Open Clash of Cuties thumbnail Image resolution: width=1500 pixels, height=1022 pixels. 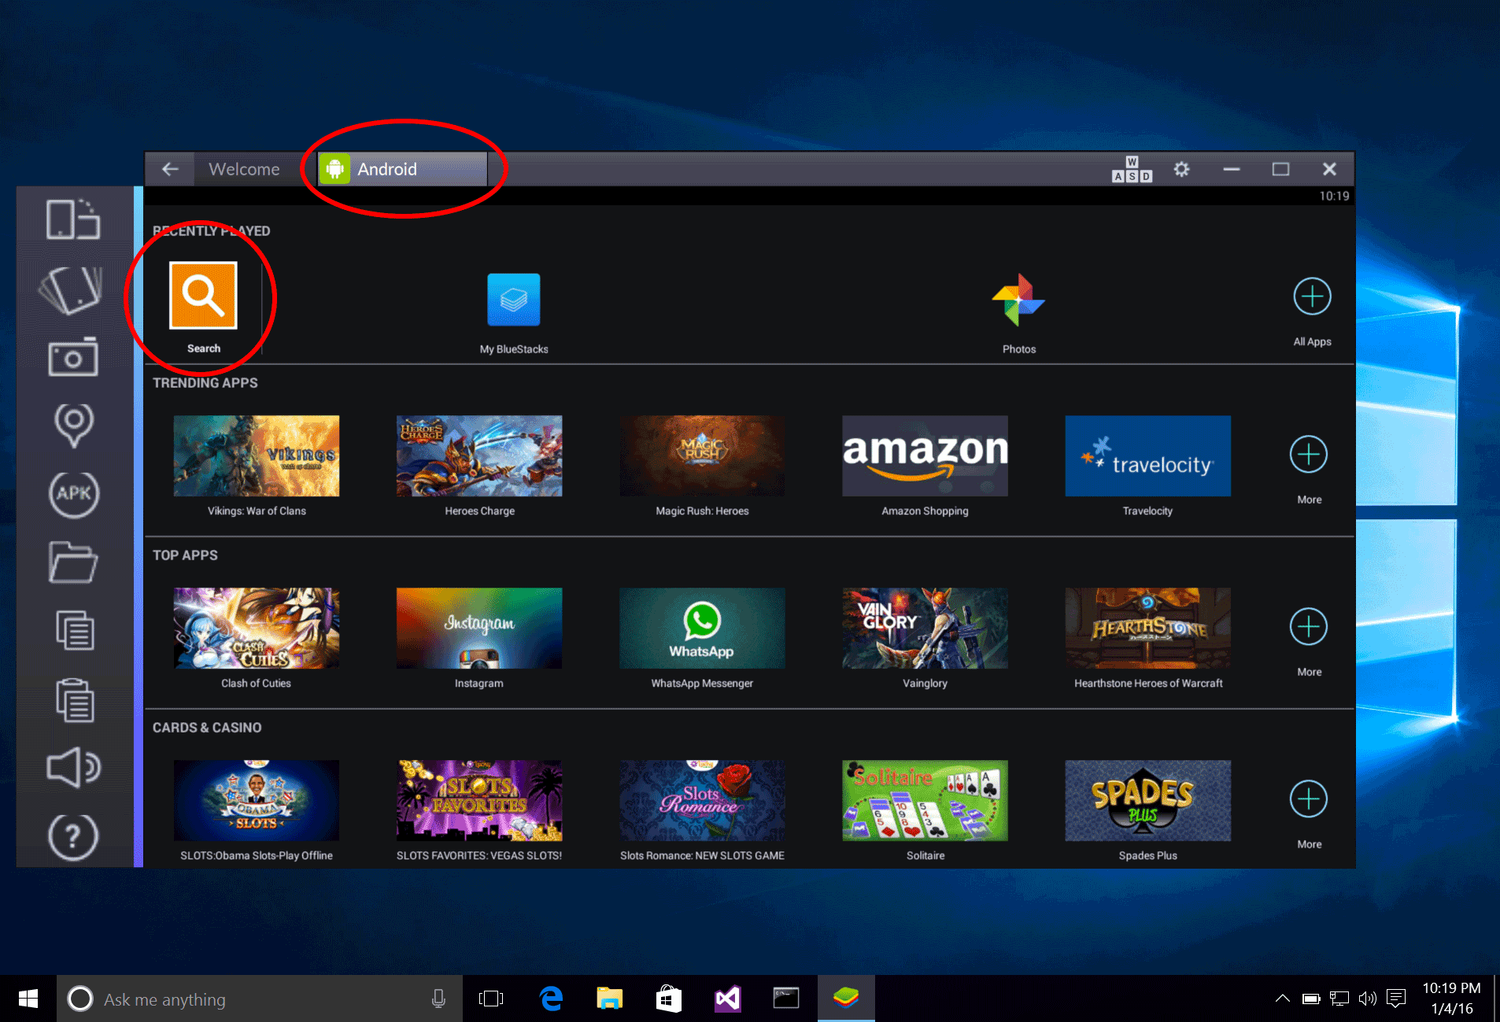[256, 628]
